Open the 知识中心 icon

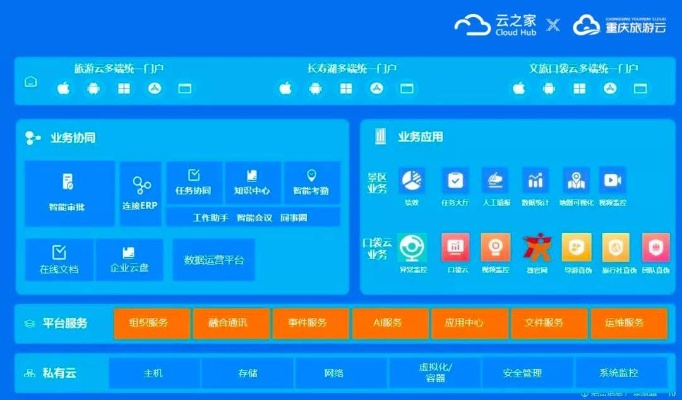point(252,175)
